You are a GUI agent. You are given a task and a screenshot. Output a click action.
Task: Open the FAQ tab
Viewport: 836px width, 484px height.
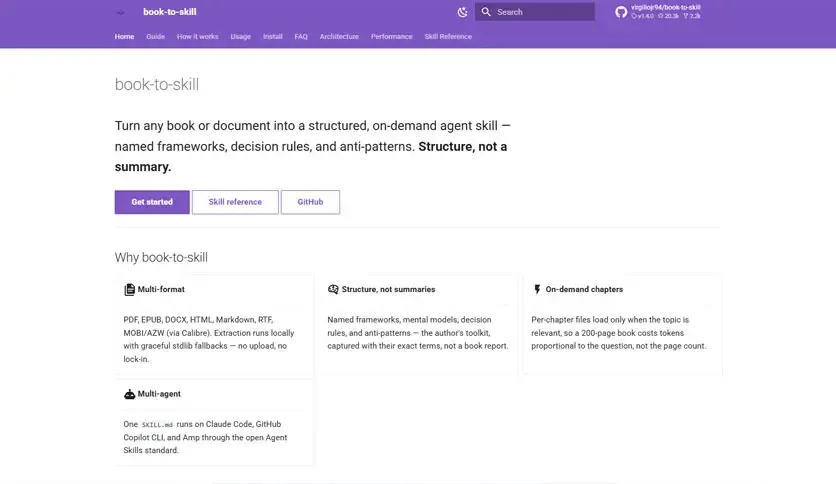coord(301,37)
